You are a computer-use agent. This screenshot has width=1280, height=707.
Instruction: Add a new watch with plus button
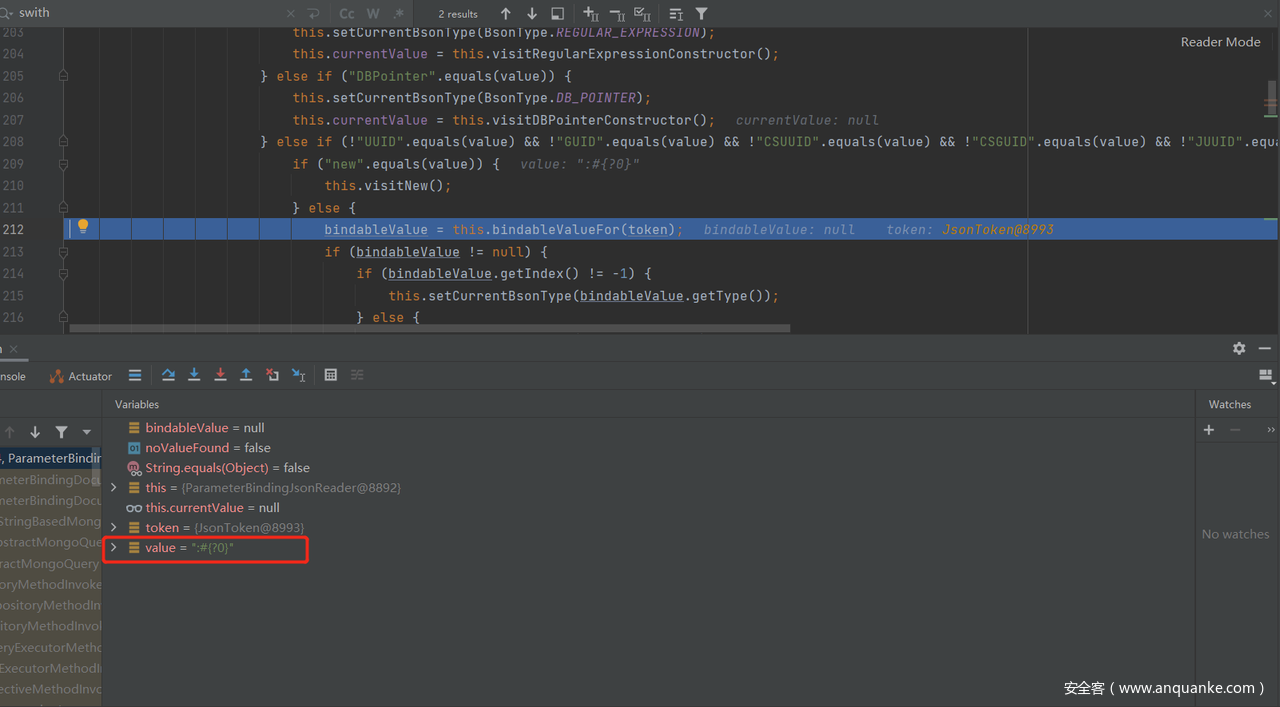tap(1209, 430)
